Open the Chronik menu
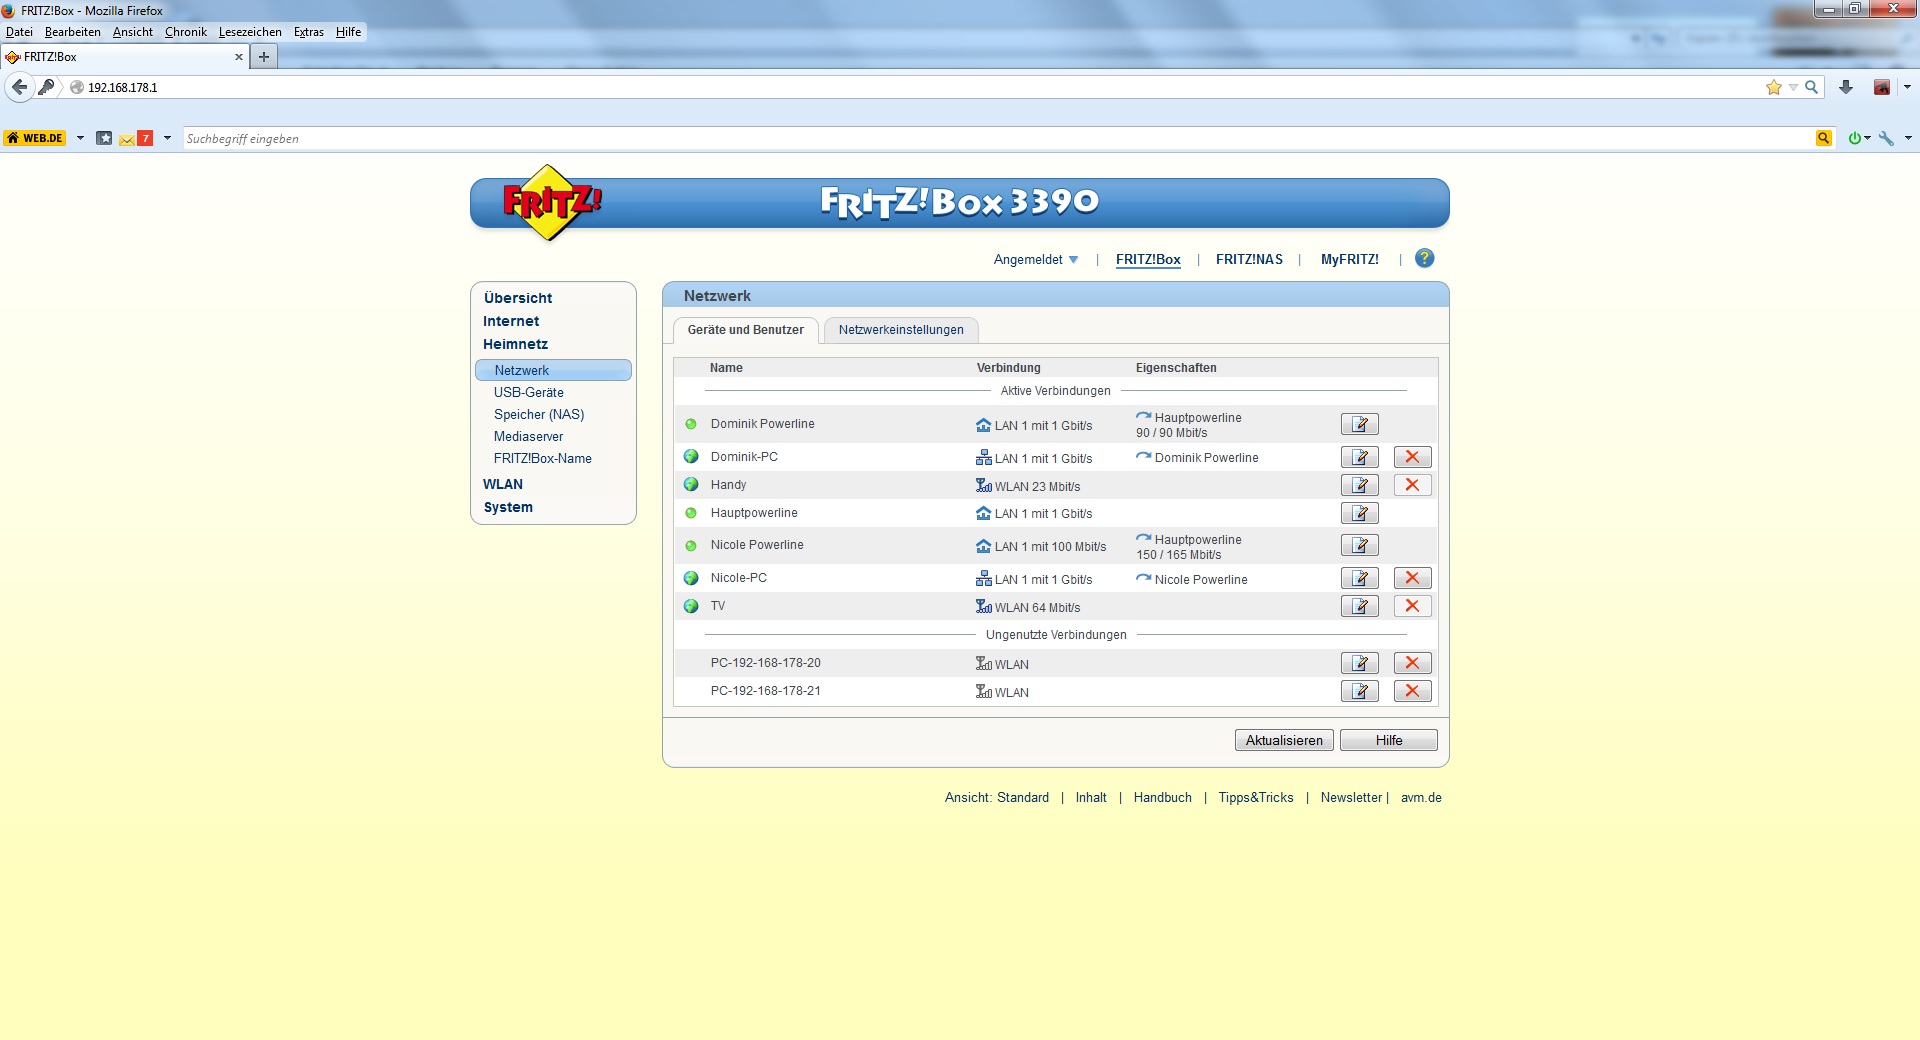The height and width of the screenshot is (1040, 1920). point(186,32)
